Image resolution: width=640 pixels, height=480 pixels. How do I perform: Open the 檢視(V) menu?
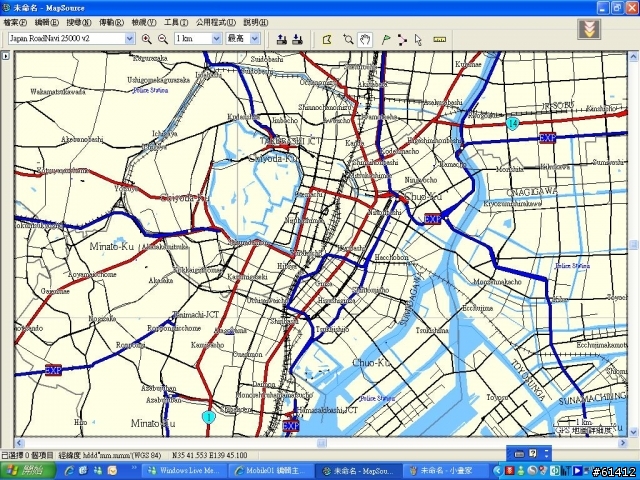pyautogui.click(x=144, y=22)
